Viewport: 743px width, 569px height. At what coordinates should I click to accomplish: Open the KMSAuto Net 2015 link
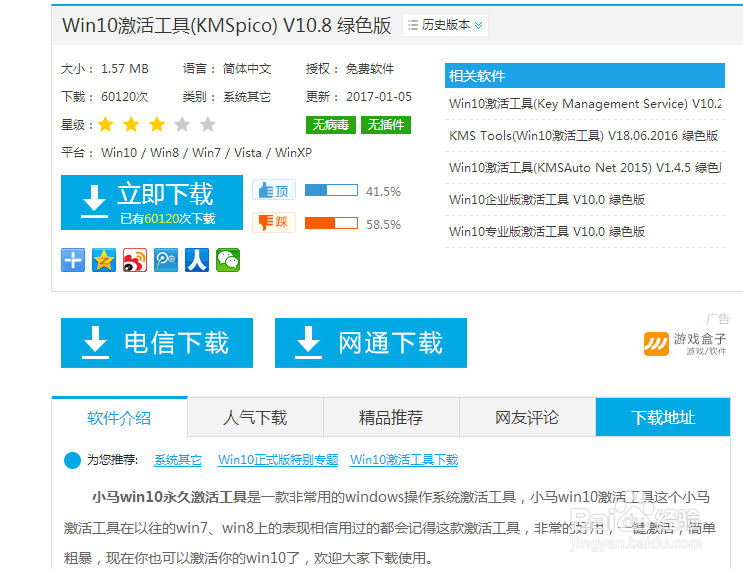pos(585,167)
